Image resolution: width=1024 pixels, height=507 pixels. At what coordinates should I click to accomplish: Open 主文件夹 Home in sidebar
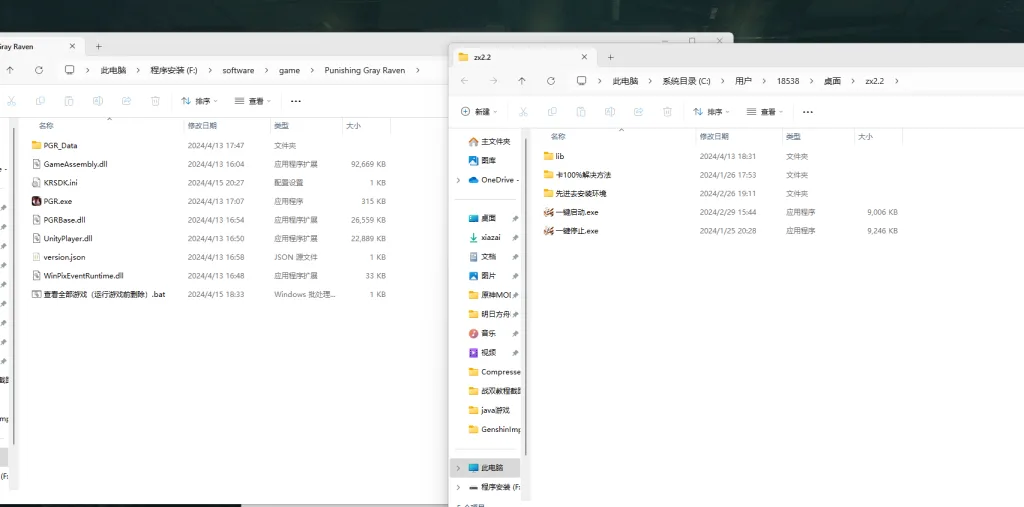[489, 142]
